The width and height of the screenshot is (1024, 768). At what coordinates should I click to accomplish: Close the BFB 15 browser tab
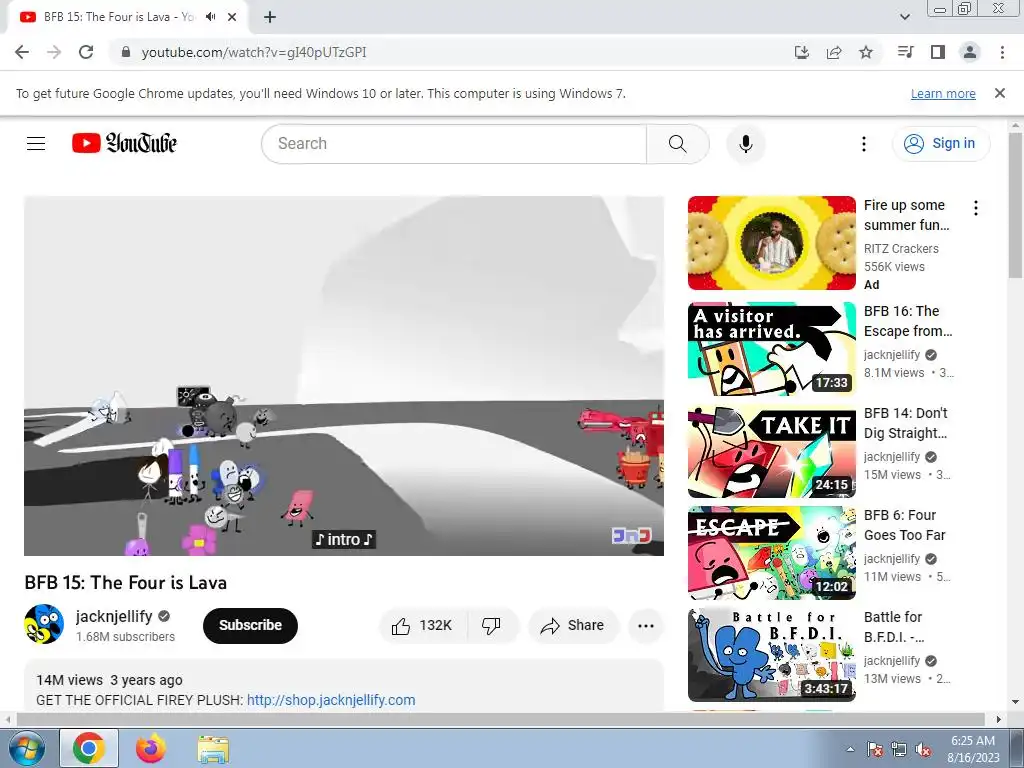coord(232,17)
